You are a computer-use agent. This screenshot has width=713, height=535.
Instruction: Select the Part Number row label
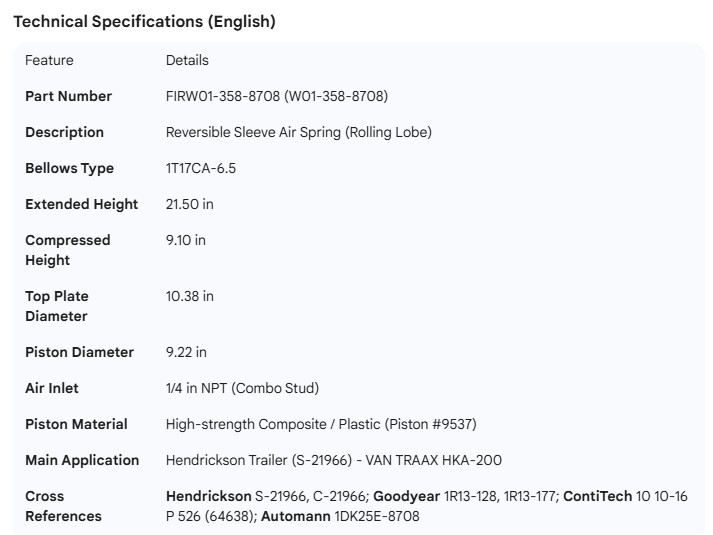[68, 96]
